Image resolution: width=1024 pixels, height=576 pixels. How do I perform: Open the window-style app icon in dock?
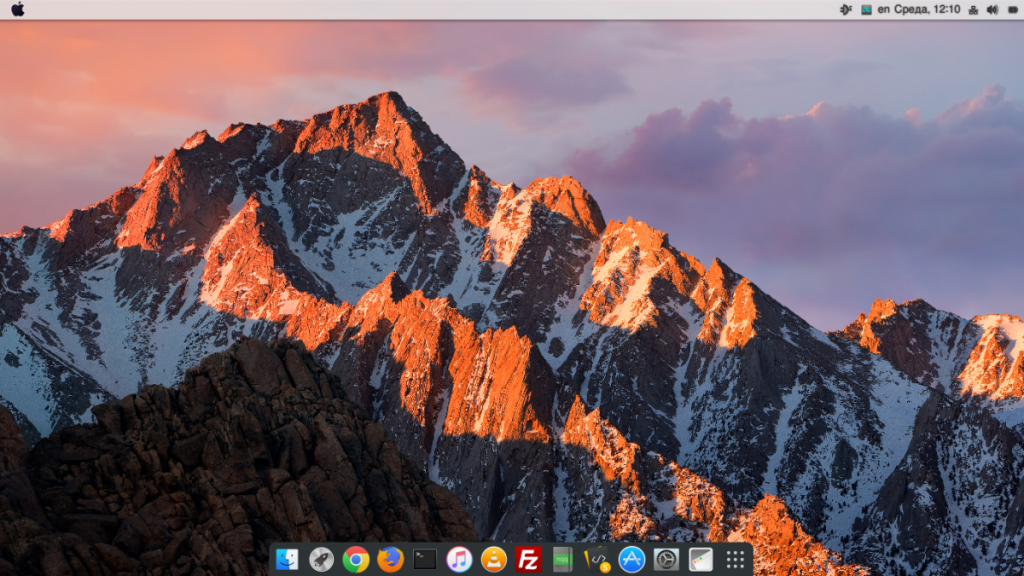coord(701,560)
